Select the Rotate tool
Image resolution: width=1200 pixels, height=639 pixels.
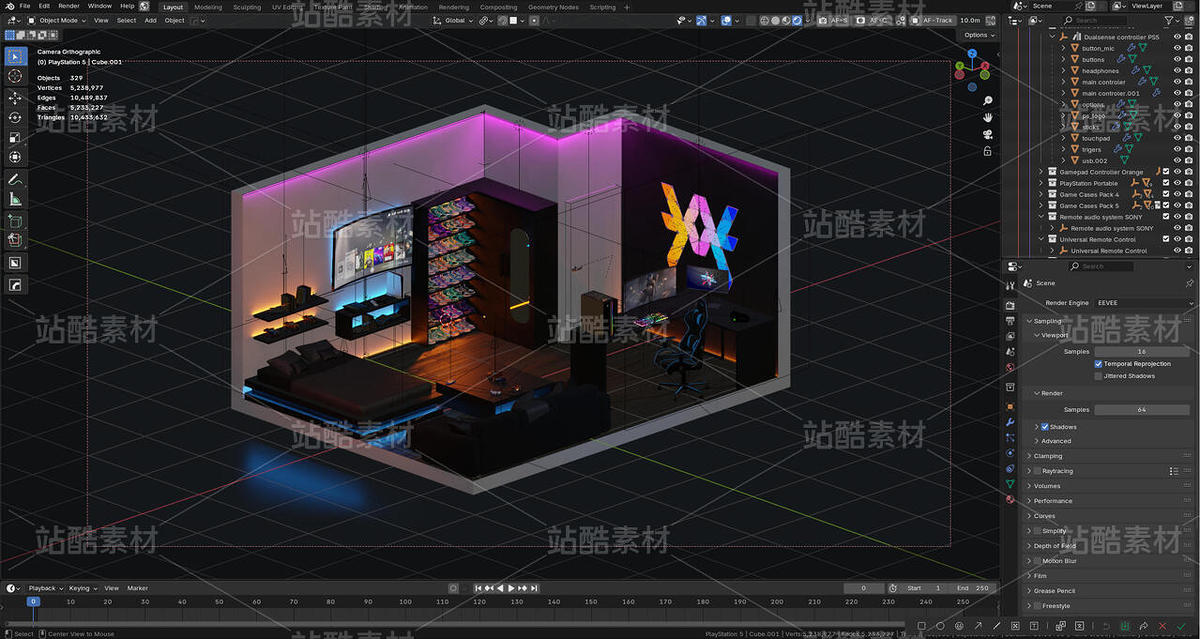point(15,118)
